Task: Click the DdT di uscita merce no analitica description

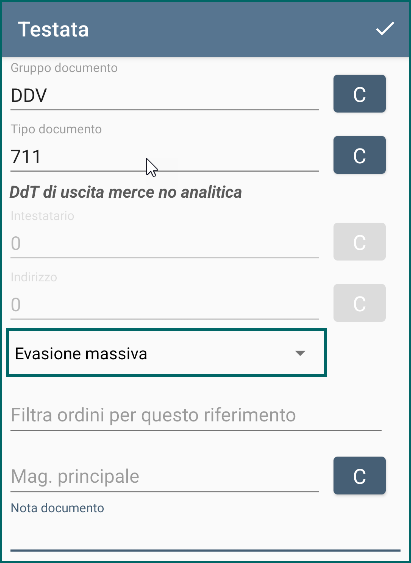Action: pos(126,192)
